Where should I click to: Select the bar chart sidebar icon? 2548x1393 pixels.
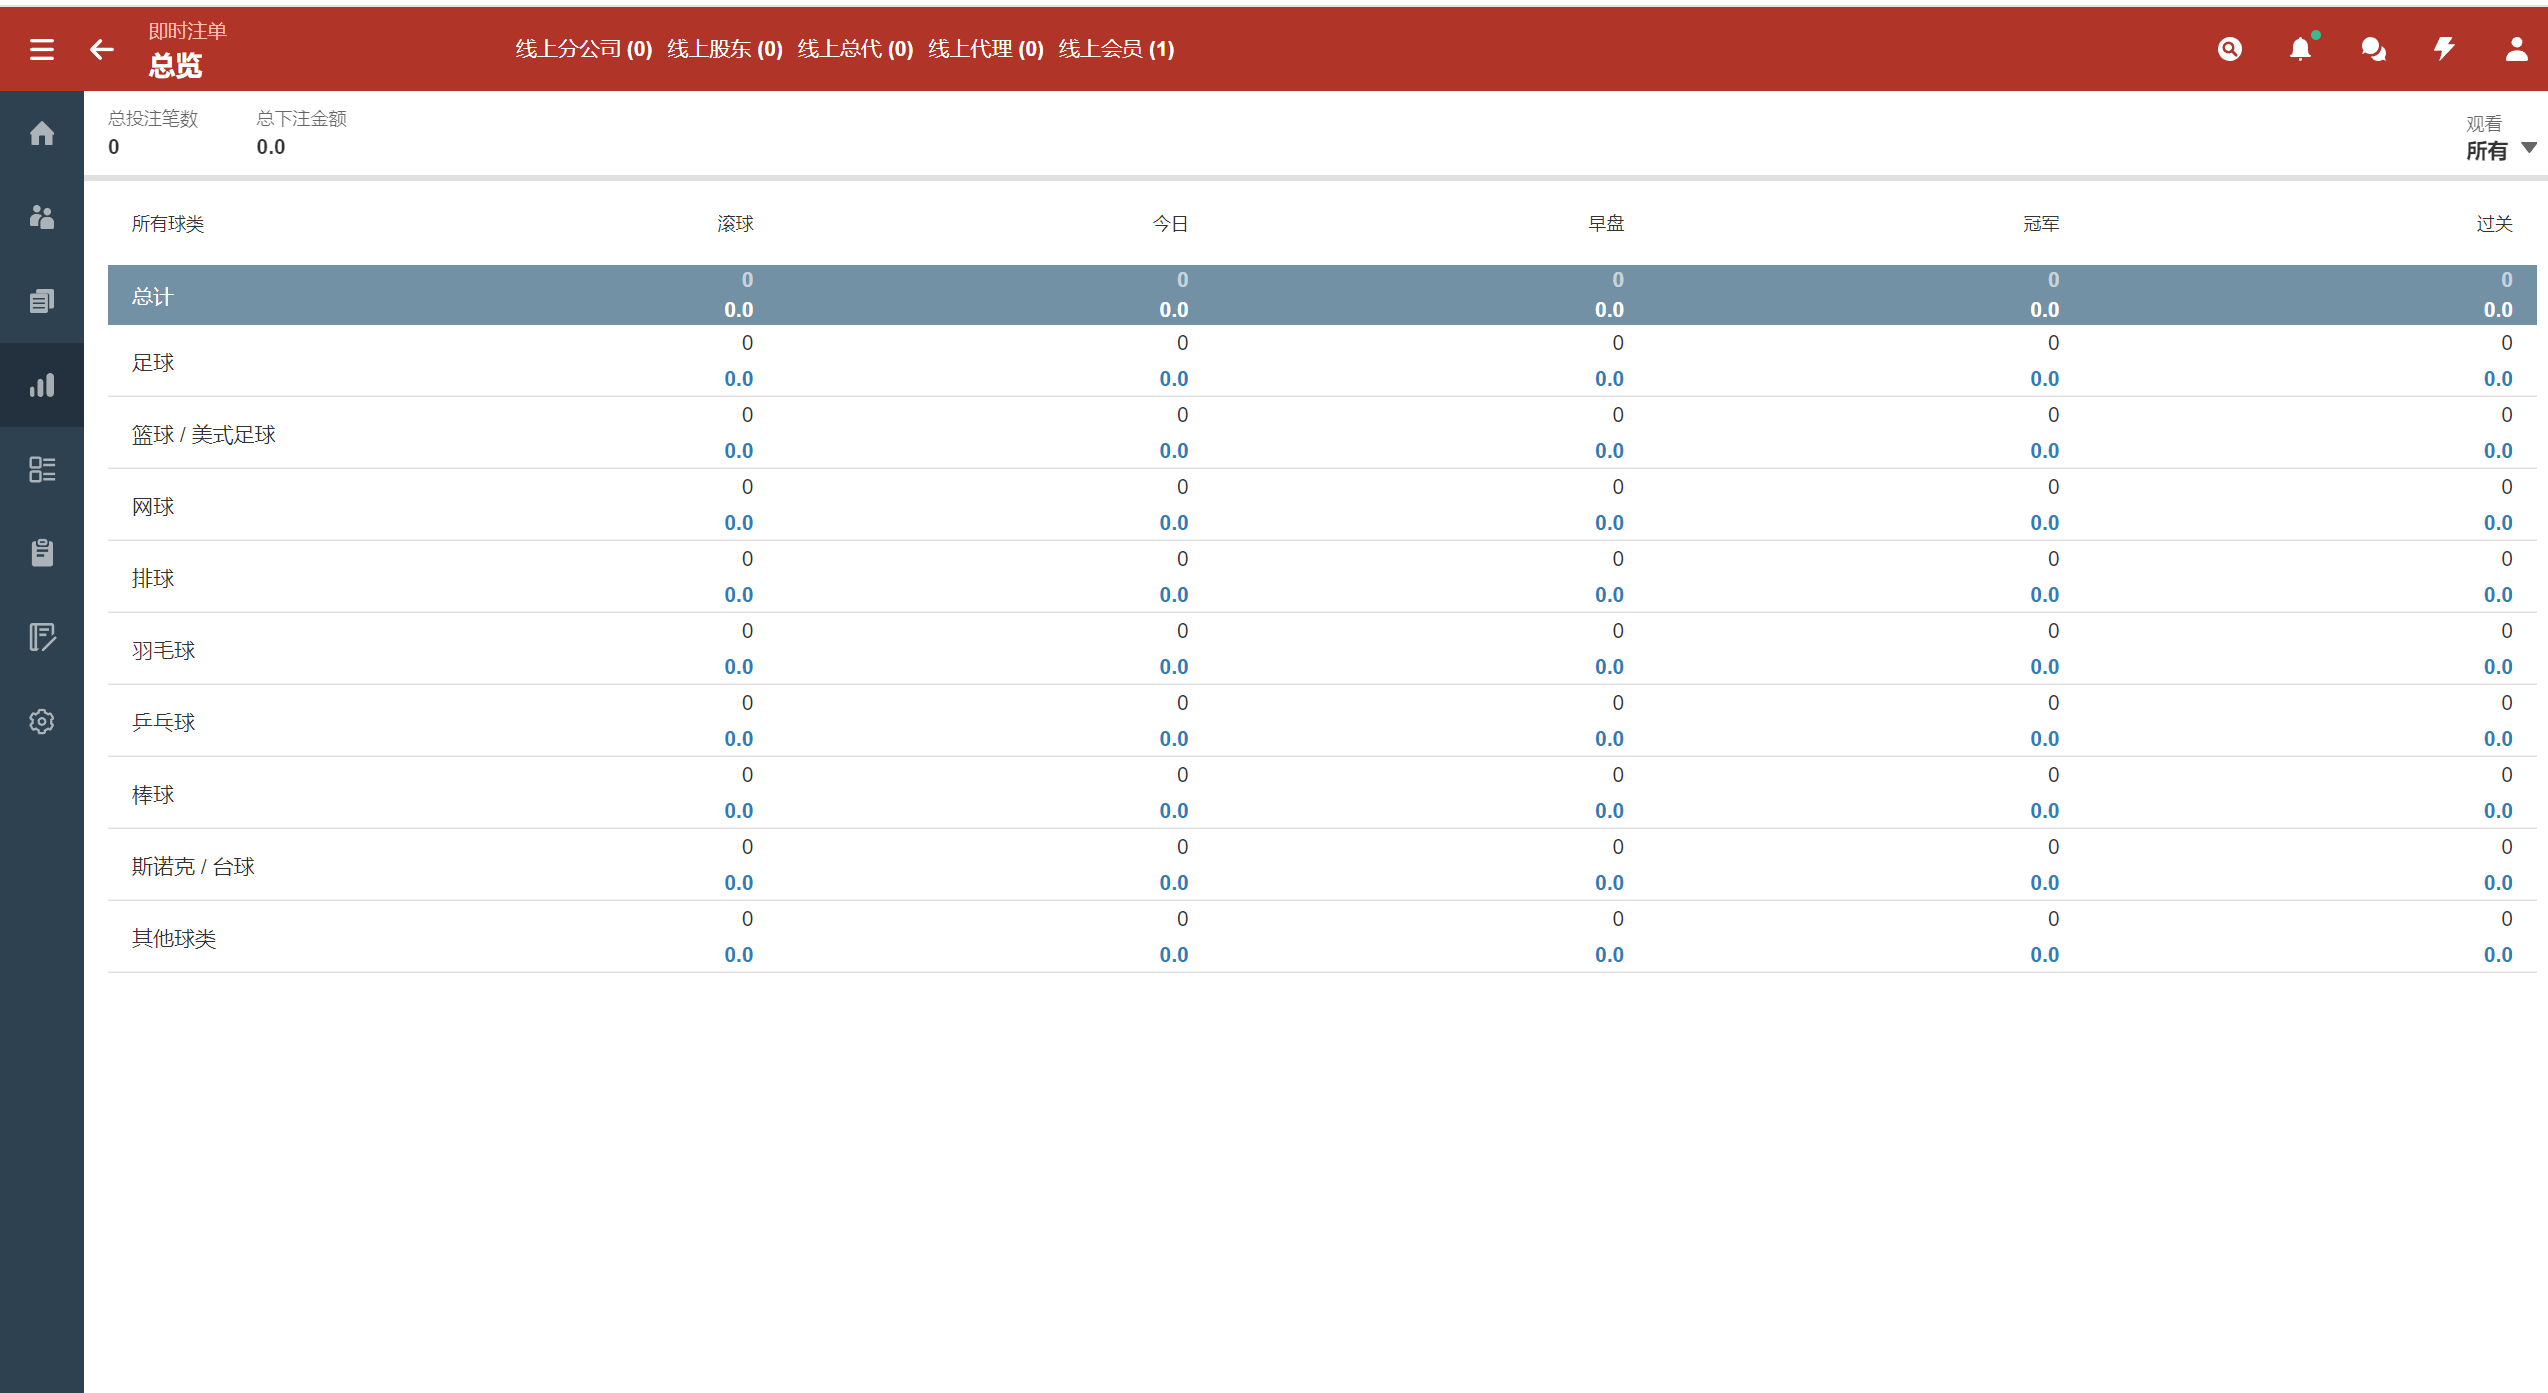42,385
